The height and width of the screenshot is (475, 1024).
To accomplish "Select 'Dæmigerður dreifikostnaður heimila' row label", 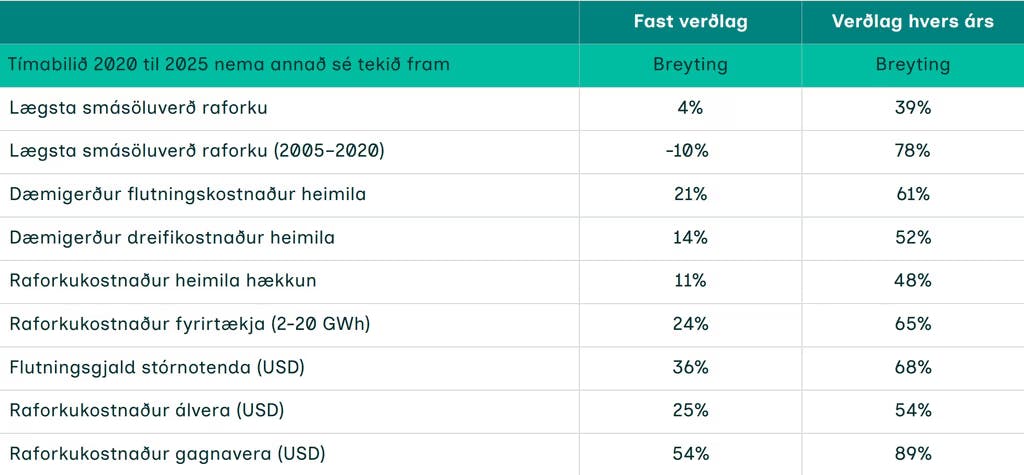I will [x=172, y=238].
